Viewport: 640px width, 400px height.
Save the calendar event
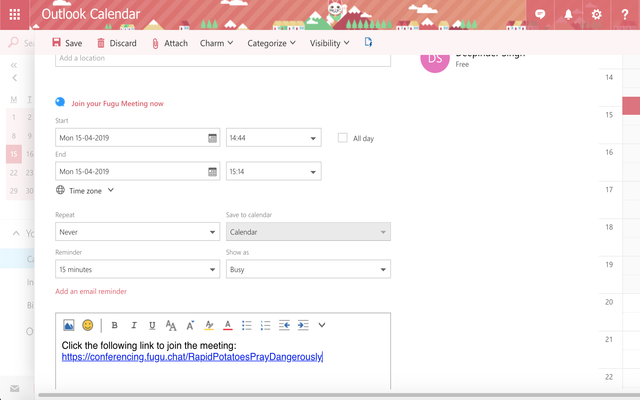tap(67, 43)
